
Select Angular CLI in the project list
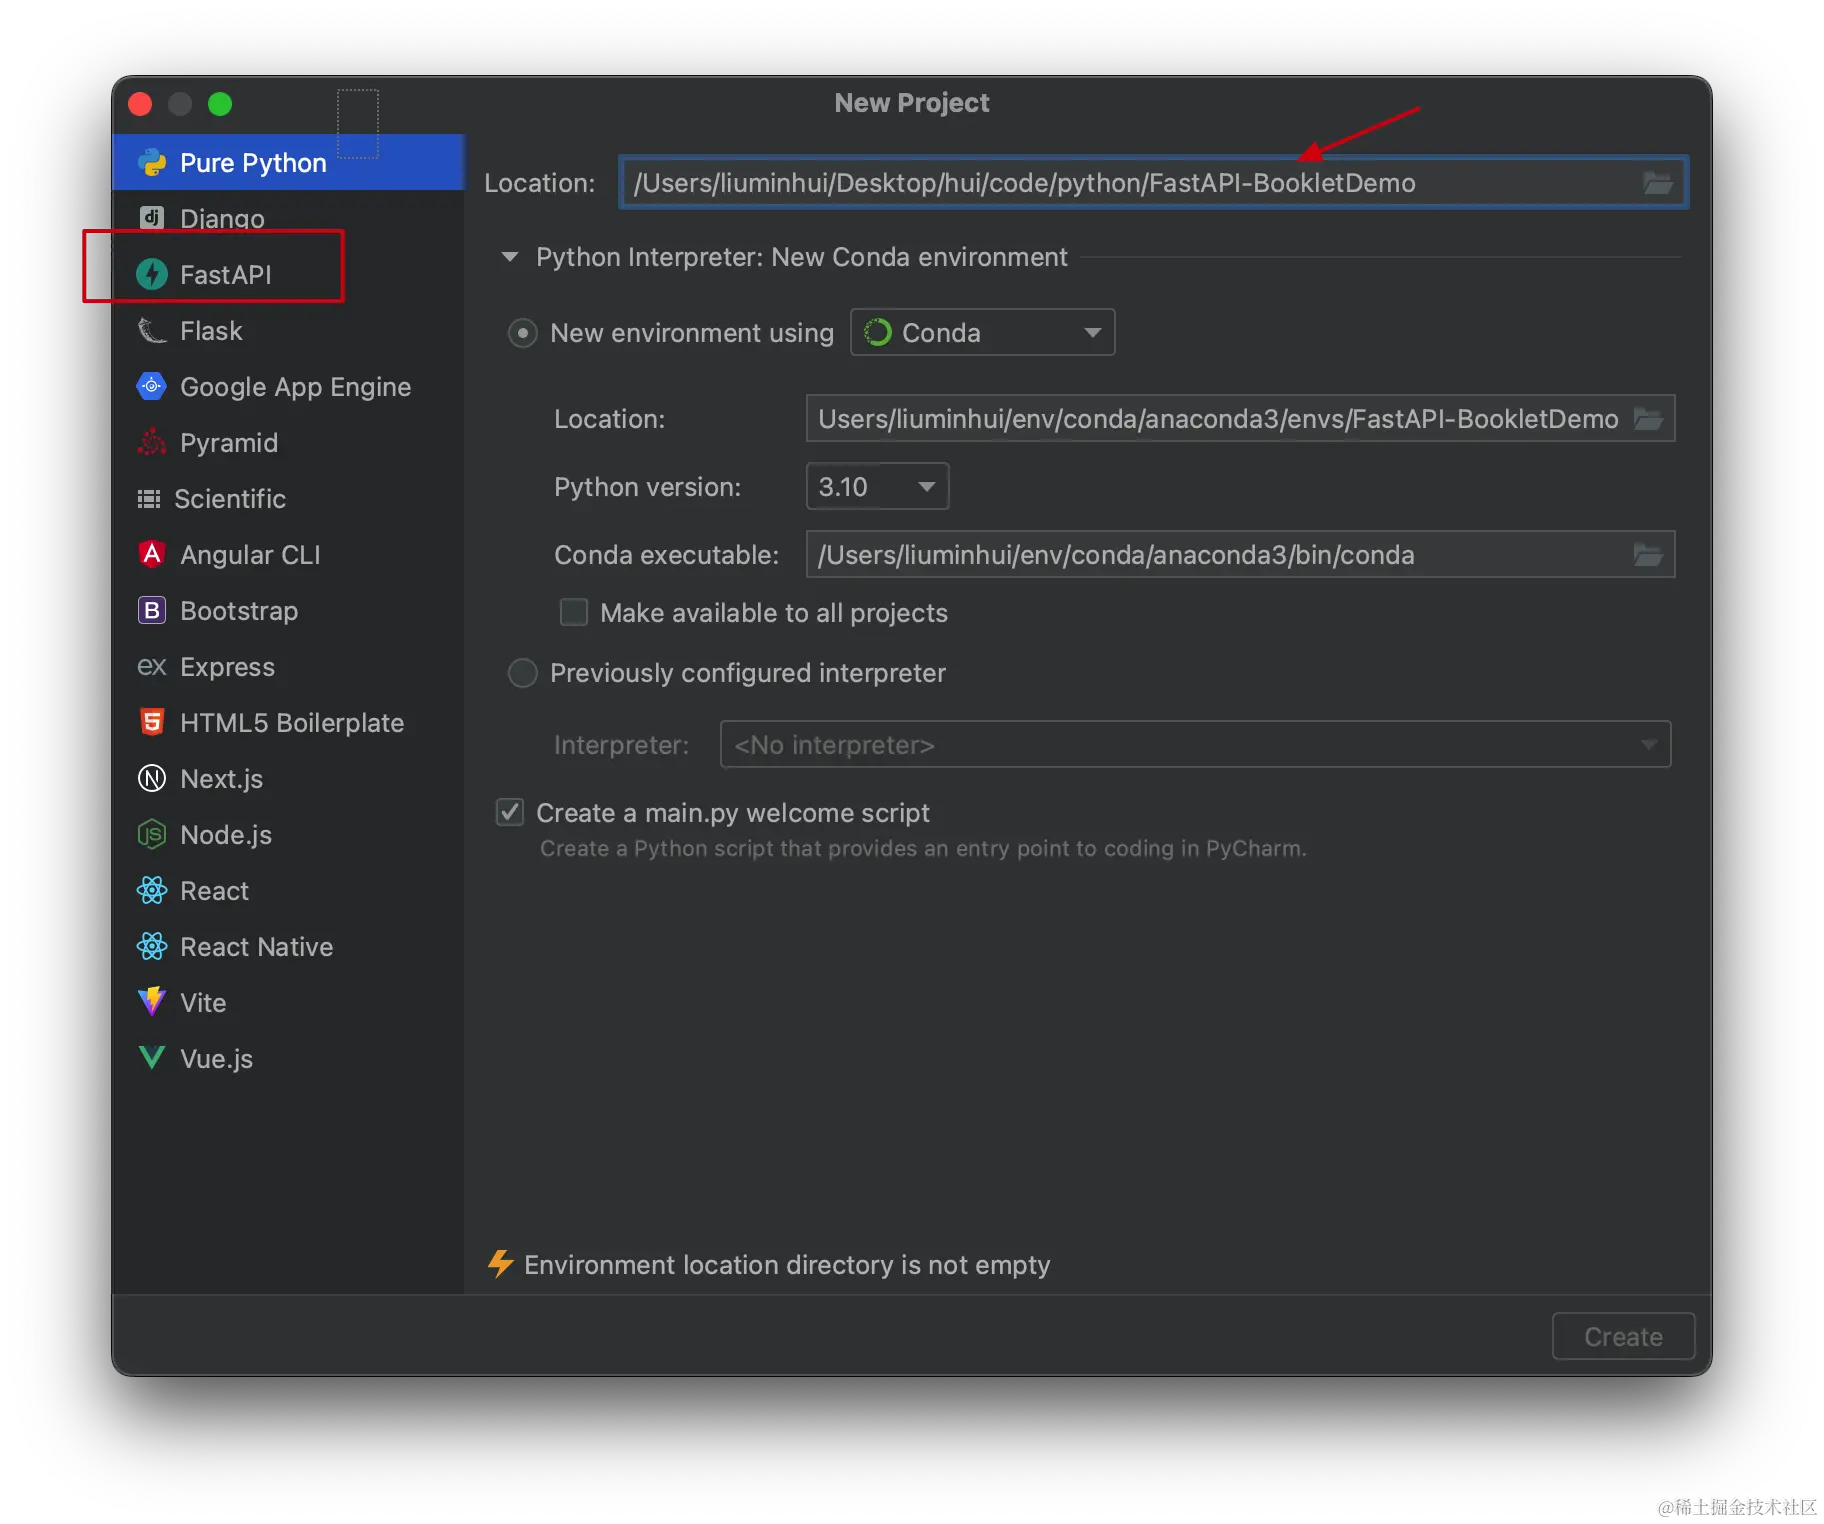[x=289, y=554]
